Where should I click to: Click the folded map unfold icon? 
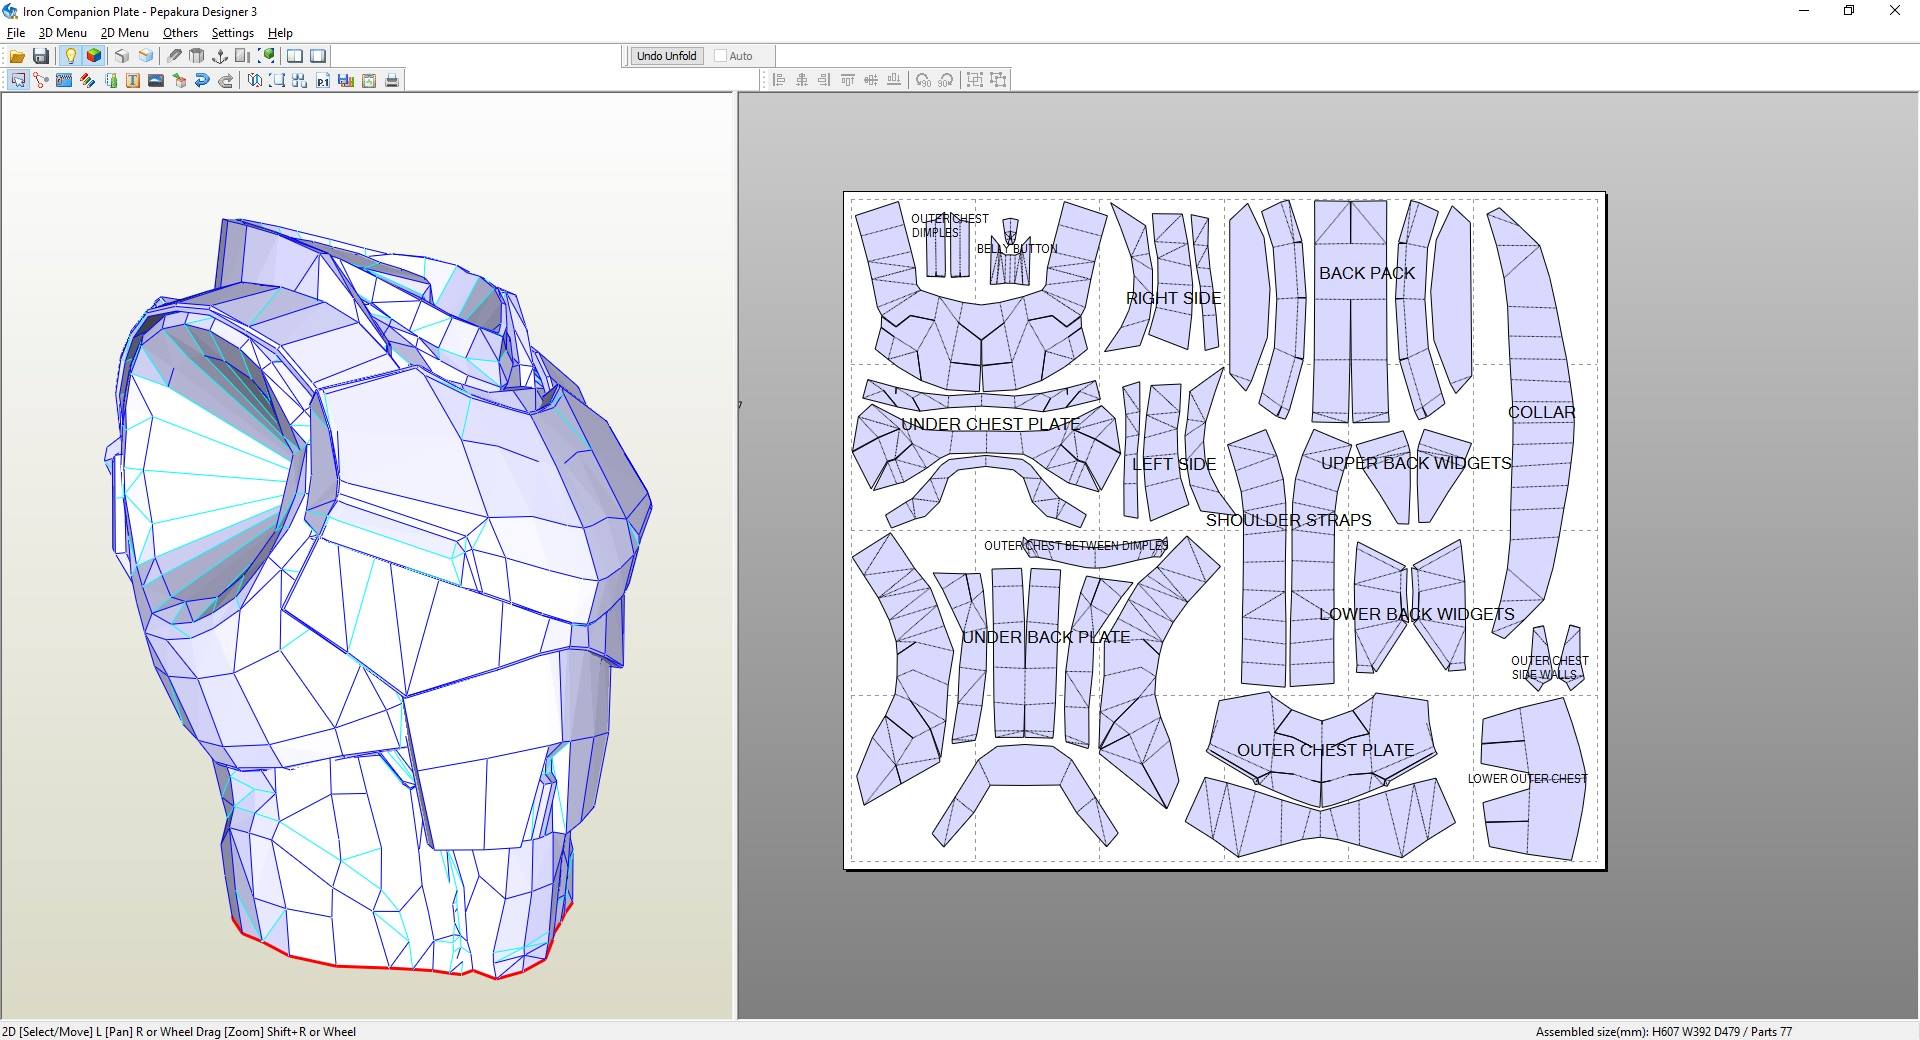255,80
